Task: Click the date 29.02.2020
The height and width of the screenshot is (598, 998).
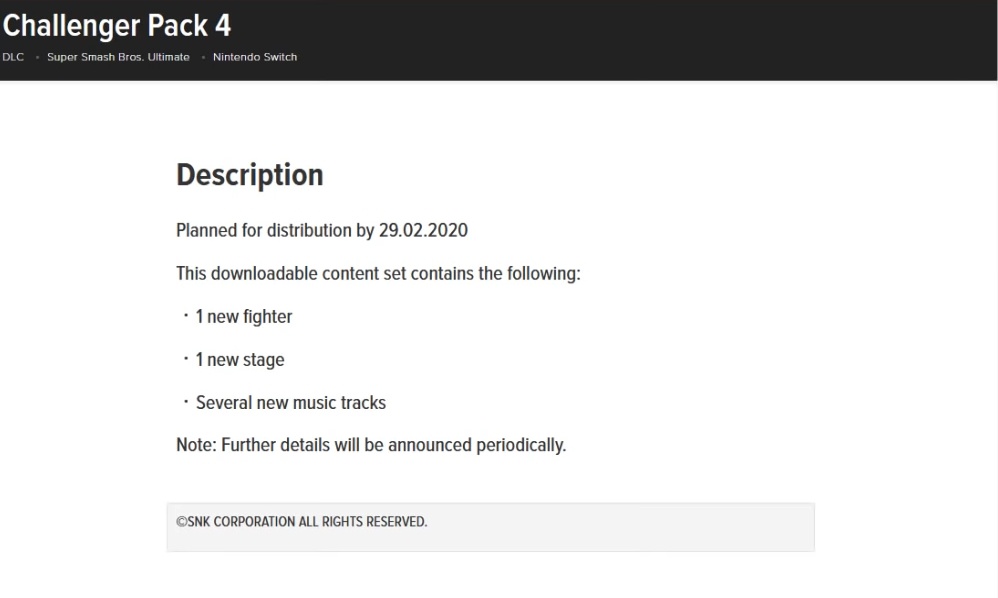Action: click(x=423, y=231)
